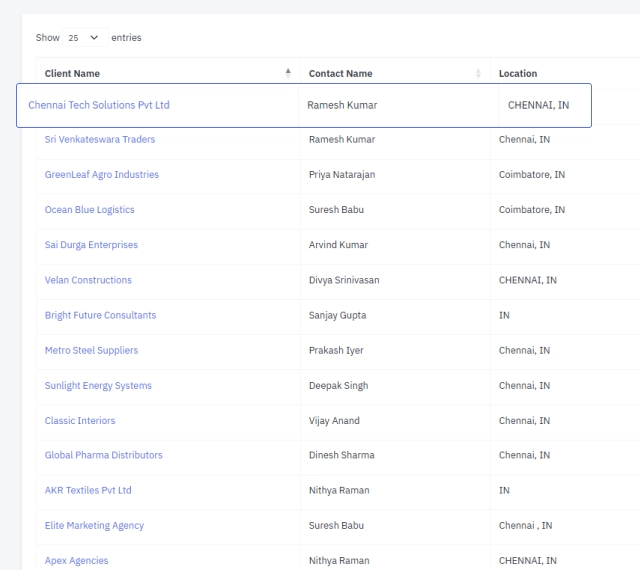The height and width of the screenshot is (570, 640).
Task: Select Suresh Babu in Ocean Blue Logistics row
Action: point(336,210)
